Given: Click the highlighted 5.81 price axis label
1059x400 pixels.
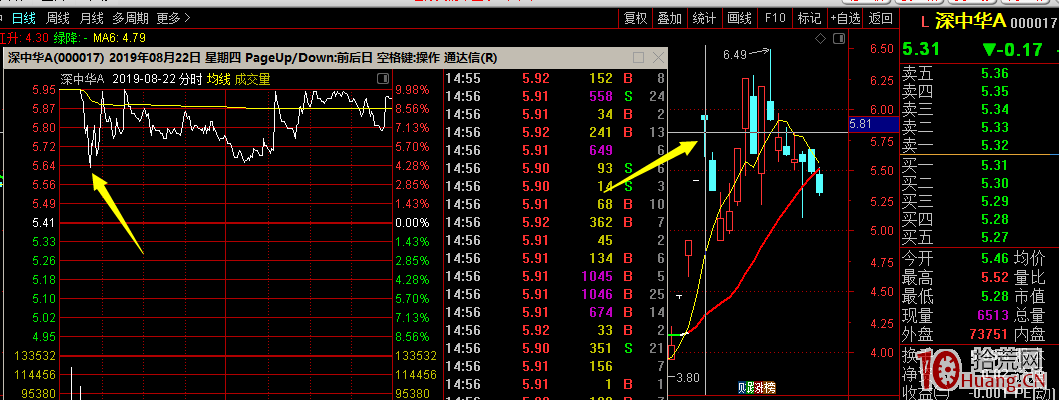Looking at the screenshot, I should pos(873,124).
